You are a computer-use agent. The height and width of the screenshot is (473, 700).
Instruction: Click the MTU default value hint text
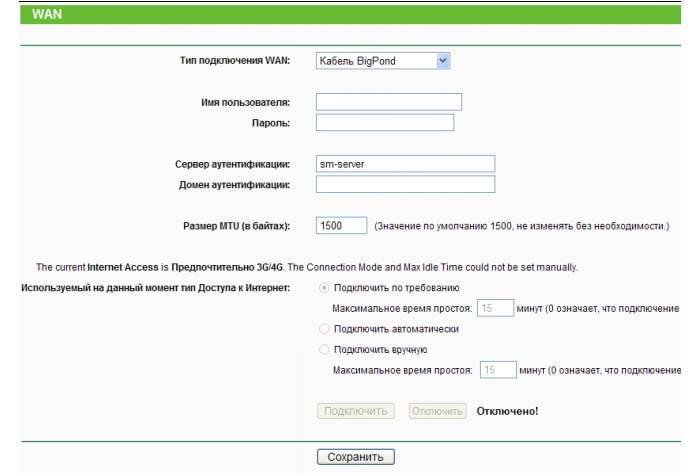[x=521, y=226]
